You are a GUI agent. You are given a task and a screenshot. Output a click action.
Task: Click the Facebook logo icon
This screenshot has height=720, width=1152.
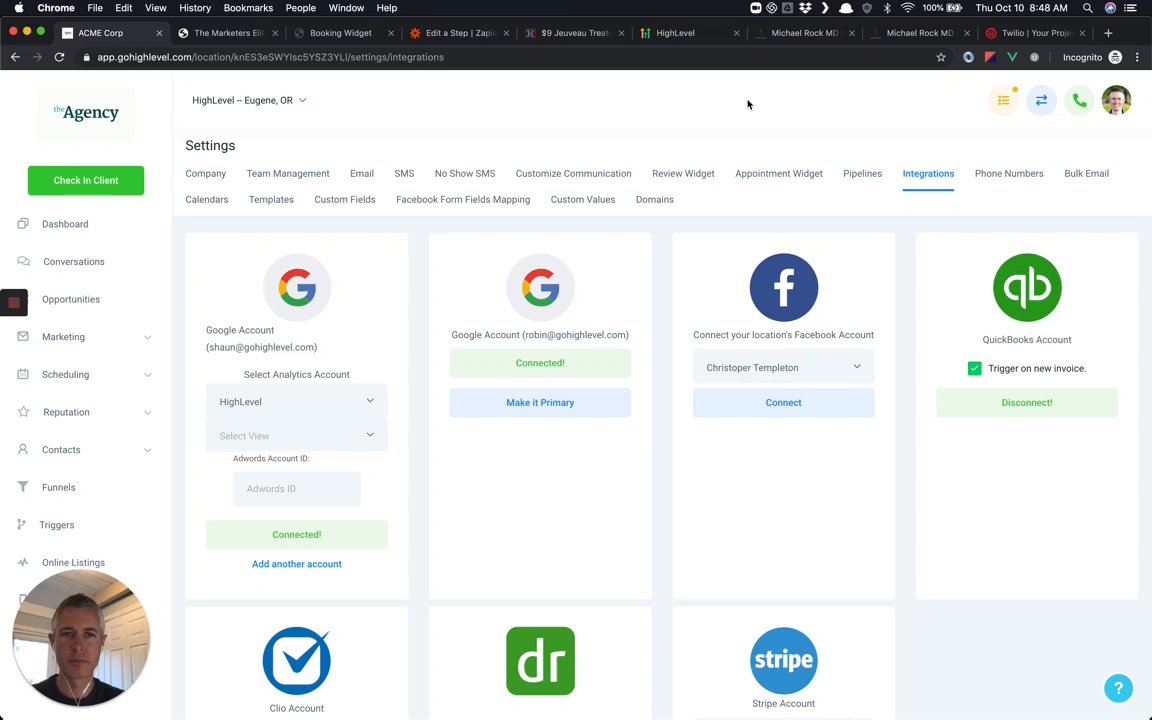pos(783,287)
